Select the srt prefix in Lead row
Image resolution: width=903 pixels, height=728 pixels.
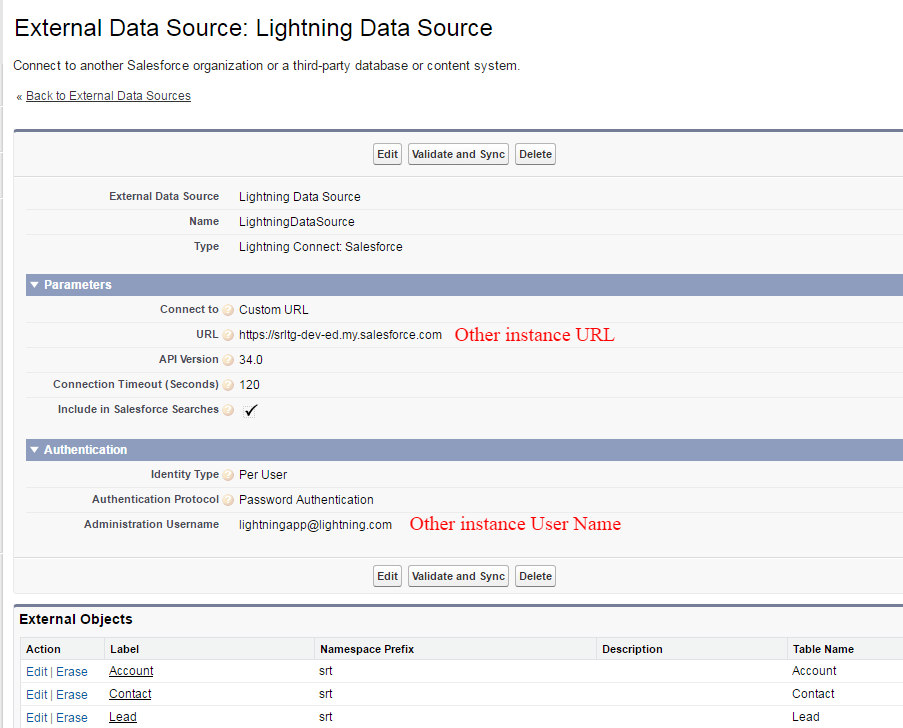(325, 717)
